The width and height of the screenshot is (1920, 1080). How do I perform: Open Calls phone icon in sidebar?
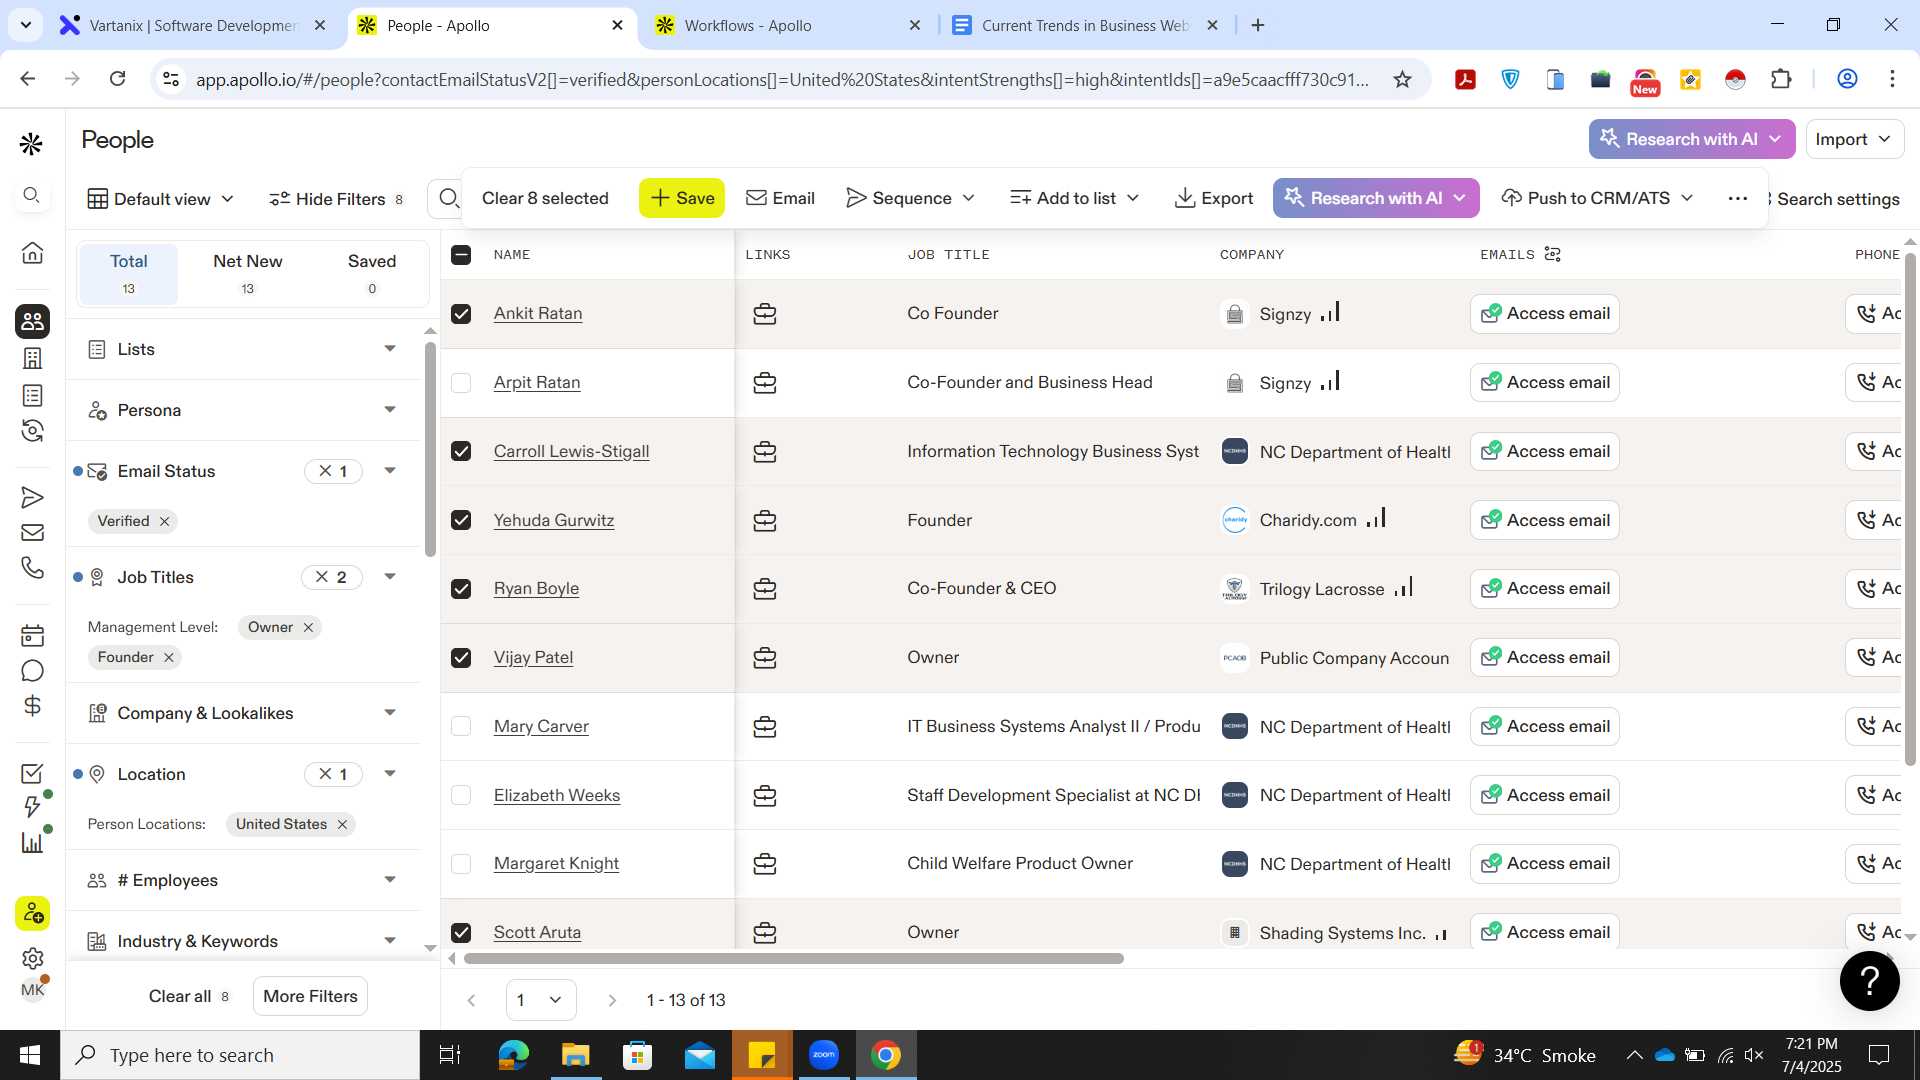(32, 568)
